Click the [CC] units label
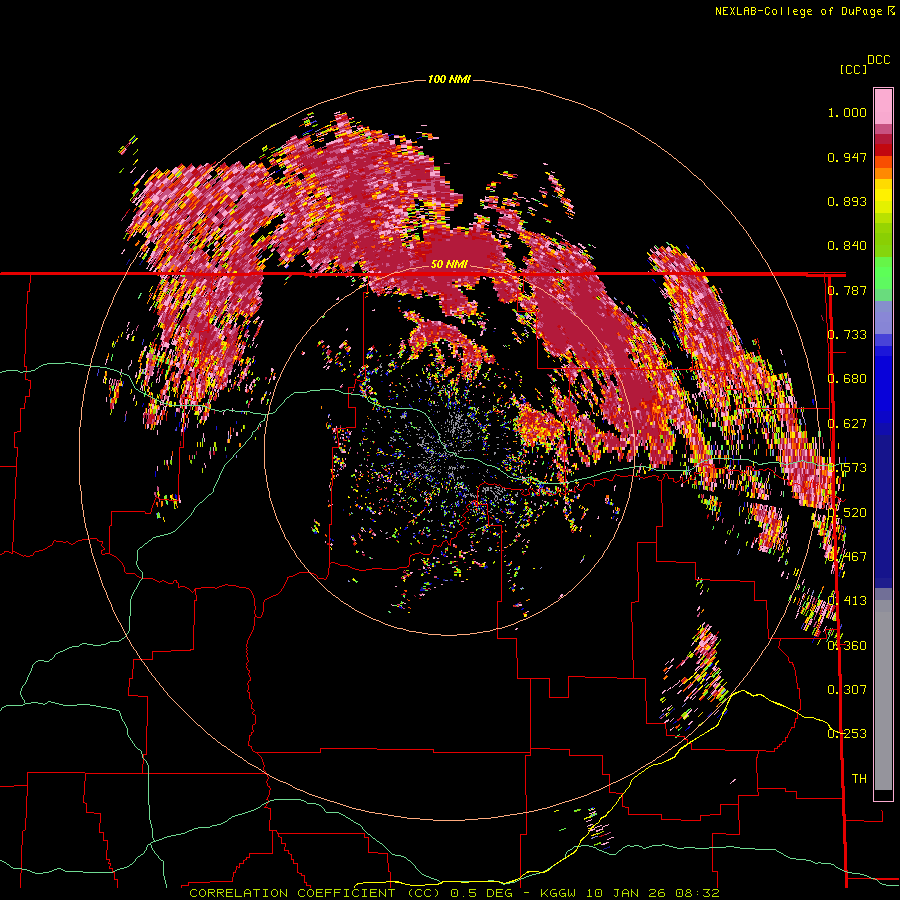 click(853, 69)
